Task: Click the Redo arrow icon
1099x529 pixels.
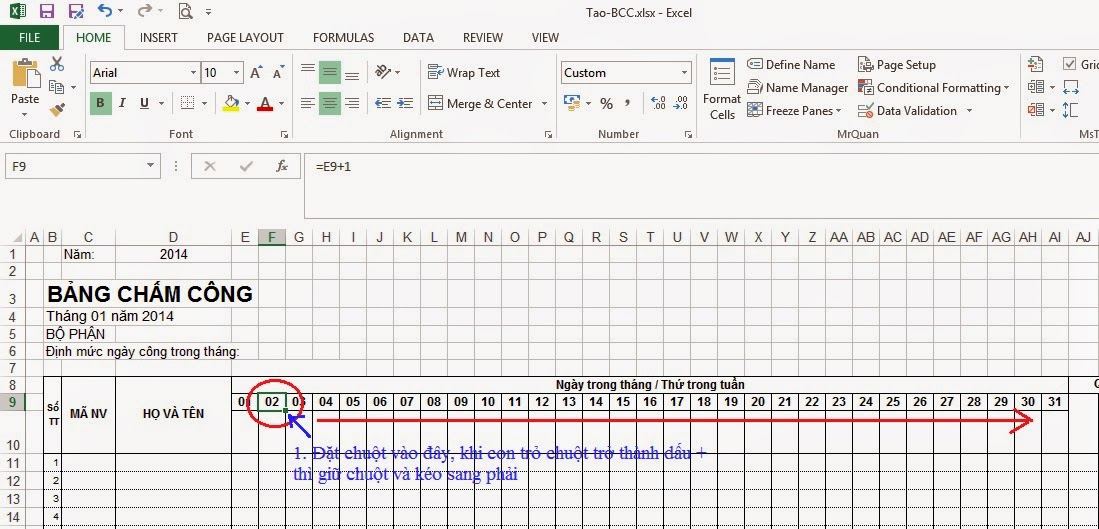Action: pos(144,11)
